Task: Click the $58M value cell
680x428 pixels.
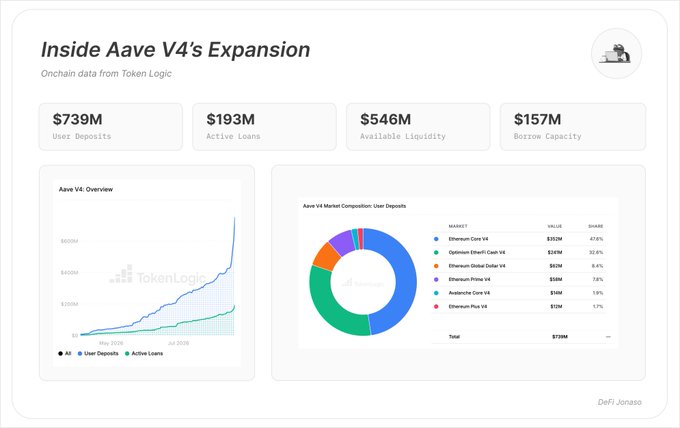Action: [556, 280]
